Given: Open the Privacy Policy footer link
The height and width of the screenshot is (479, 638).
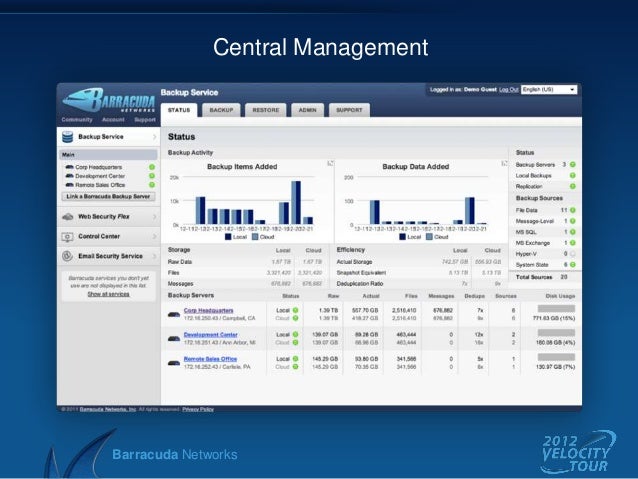Looking at the screenshot, I should (198, 409).
